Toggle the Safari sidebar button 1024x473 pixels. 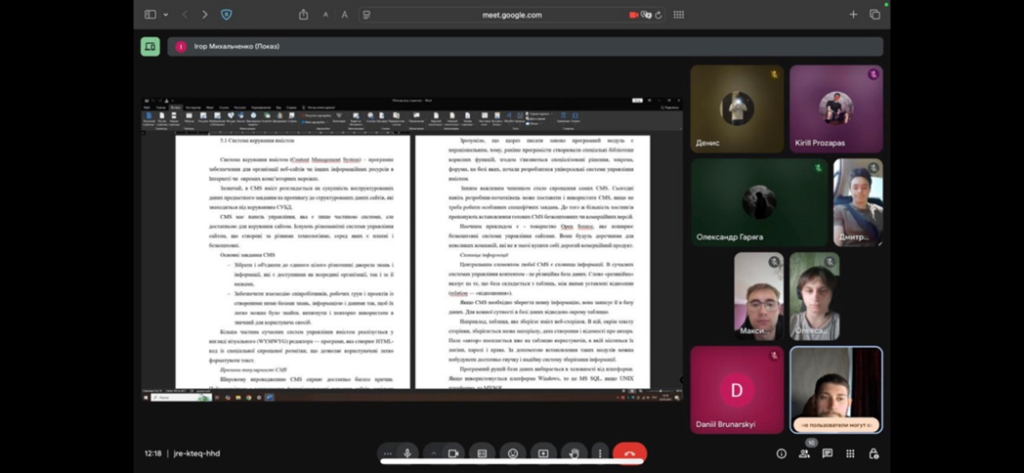pos(150,14)
